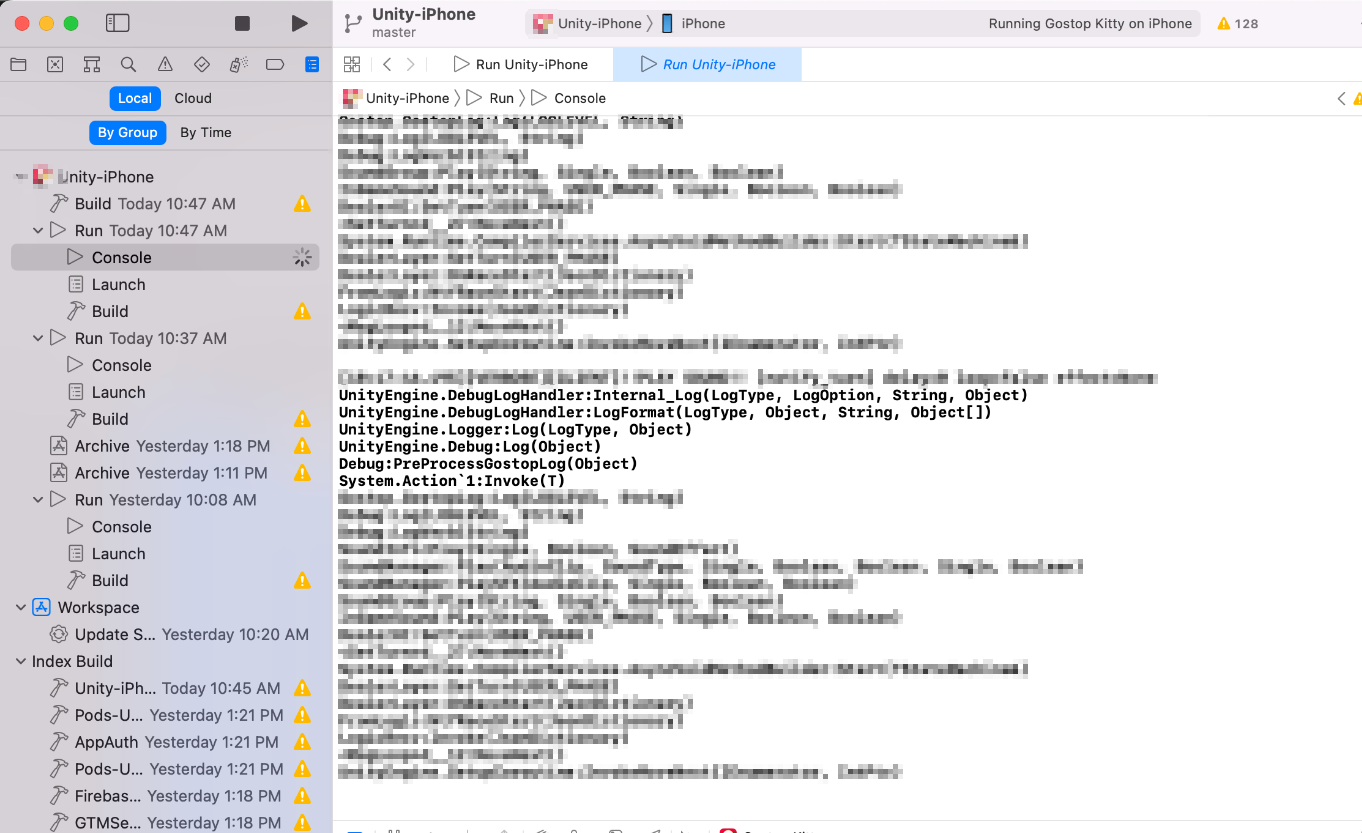Choose the iPhone run destination
Image resolution: width=1362 pixels, height=833 pixels.
coord(693,23)
